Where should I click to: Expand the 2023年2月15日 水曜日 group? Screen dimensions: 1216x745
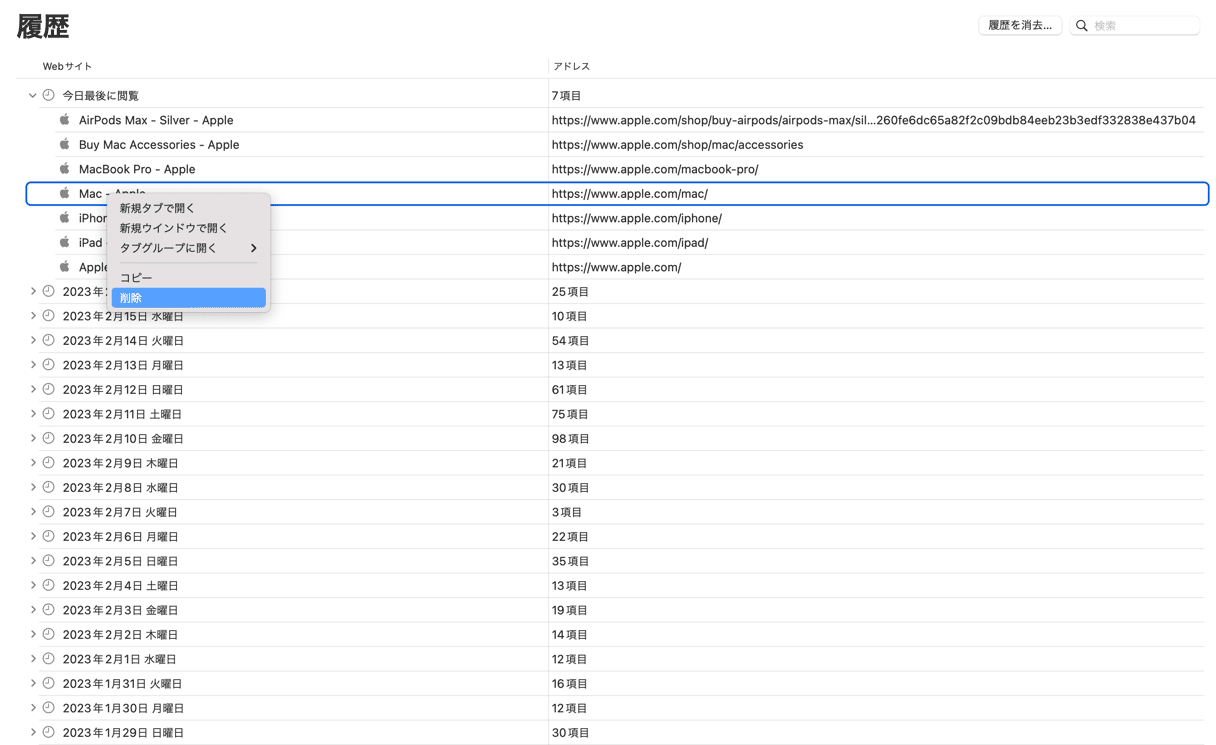coord(33,315)
